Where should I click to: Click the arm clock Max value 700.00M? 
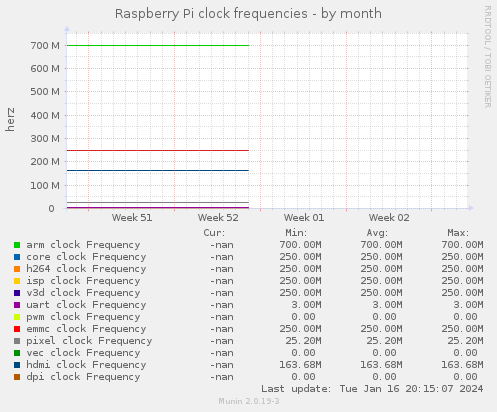(x=462, y=245)
